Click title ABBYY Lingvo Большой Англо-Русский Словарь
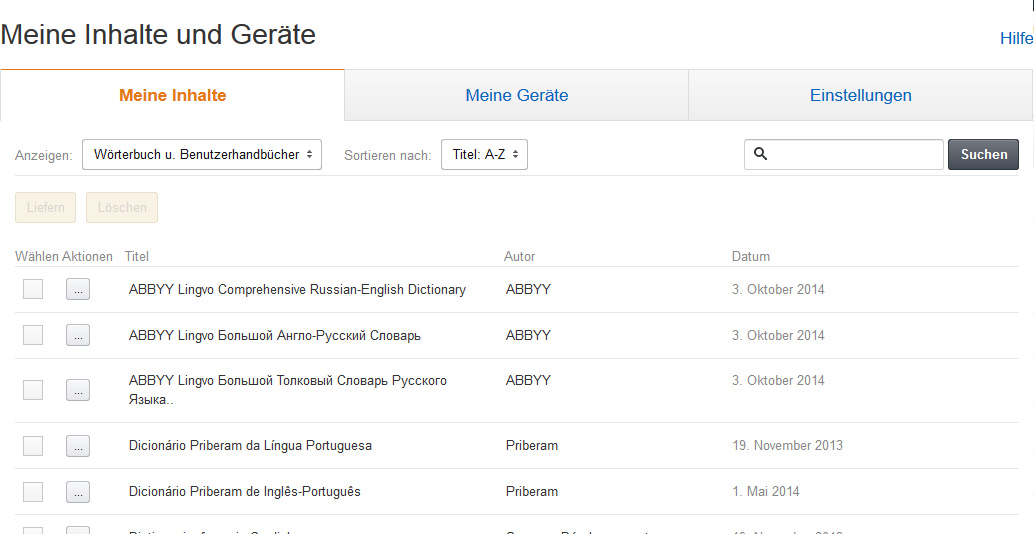The image size is (1034, 534). [274, 335]
